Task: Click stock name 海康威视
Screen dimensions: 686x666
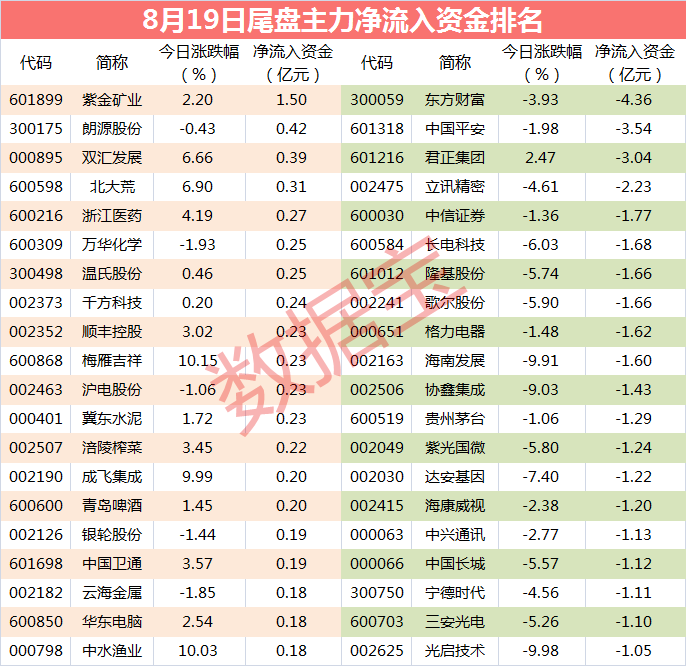Action: 455,506
